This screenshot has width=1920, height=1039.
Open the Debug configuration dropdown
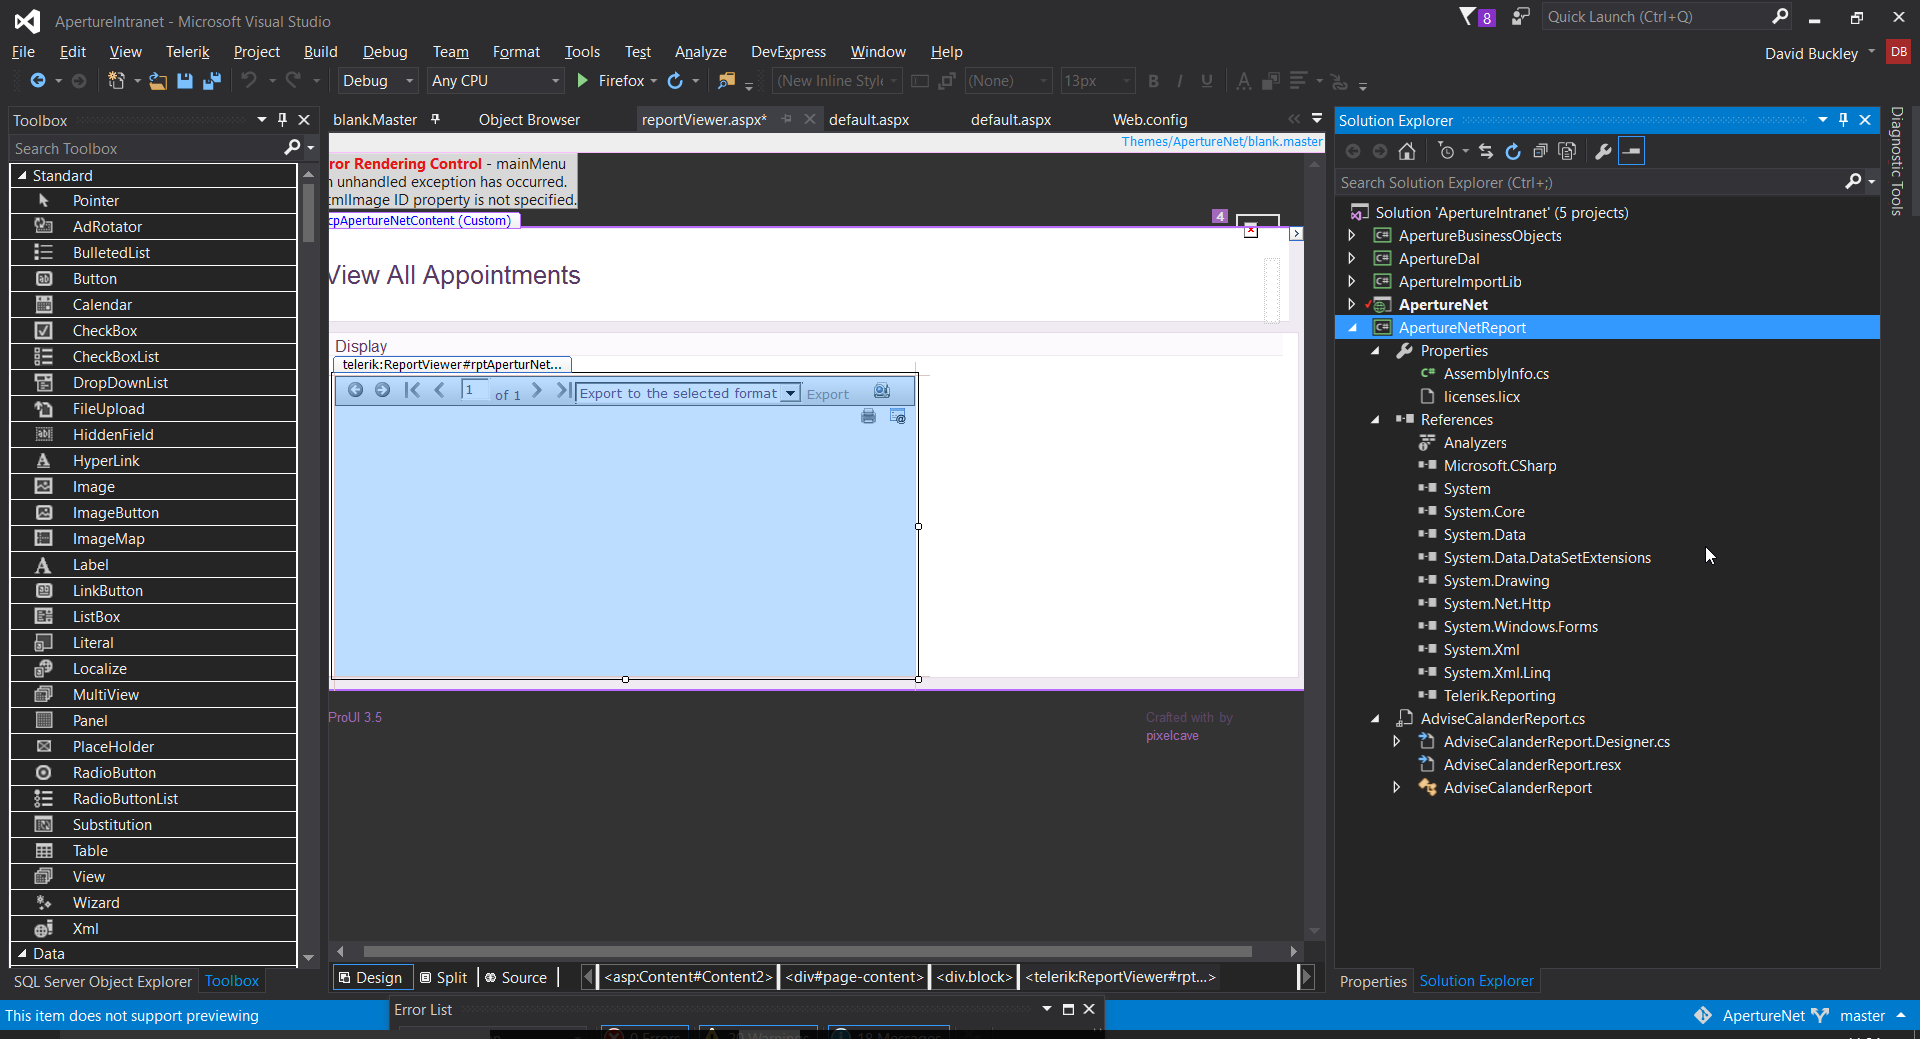click(x=409, y=81)
